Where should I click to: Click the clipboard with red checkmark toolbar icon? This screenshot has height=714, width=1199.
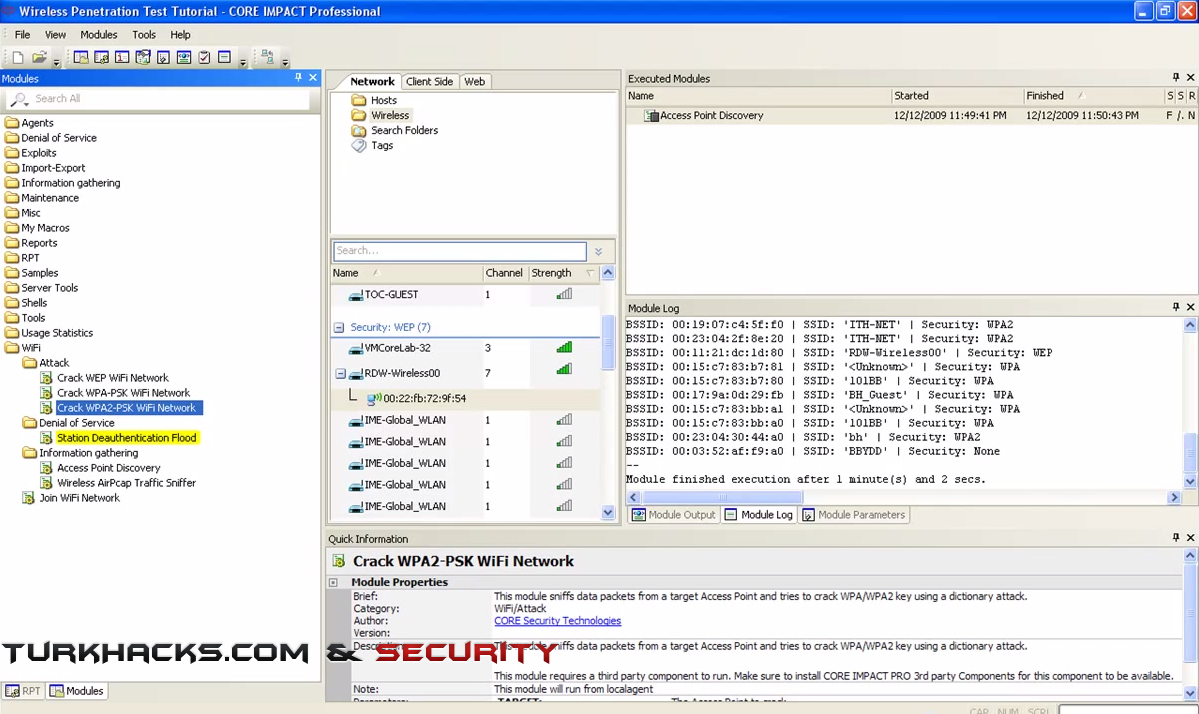[x=204, y=57]
